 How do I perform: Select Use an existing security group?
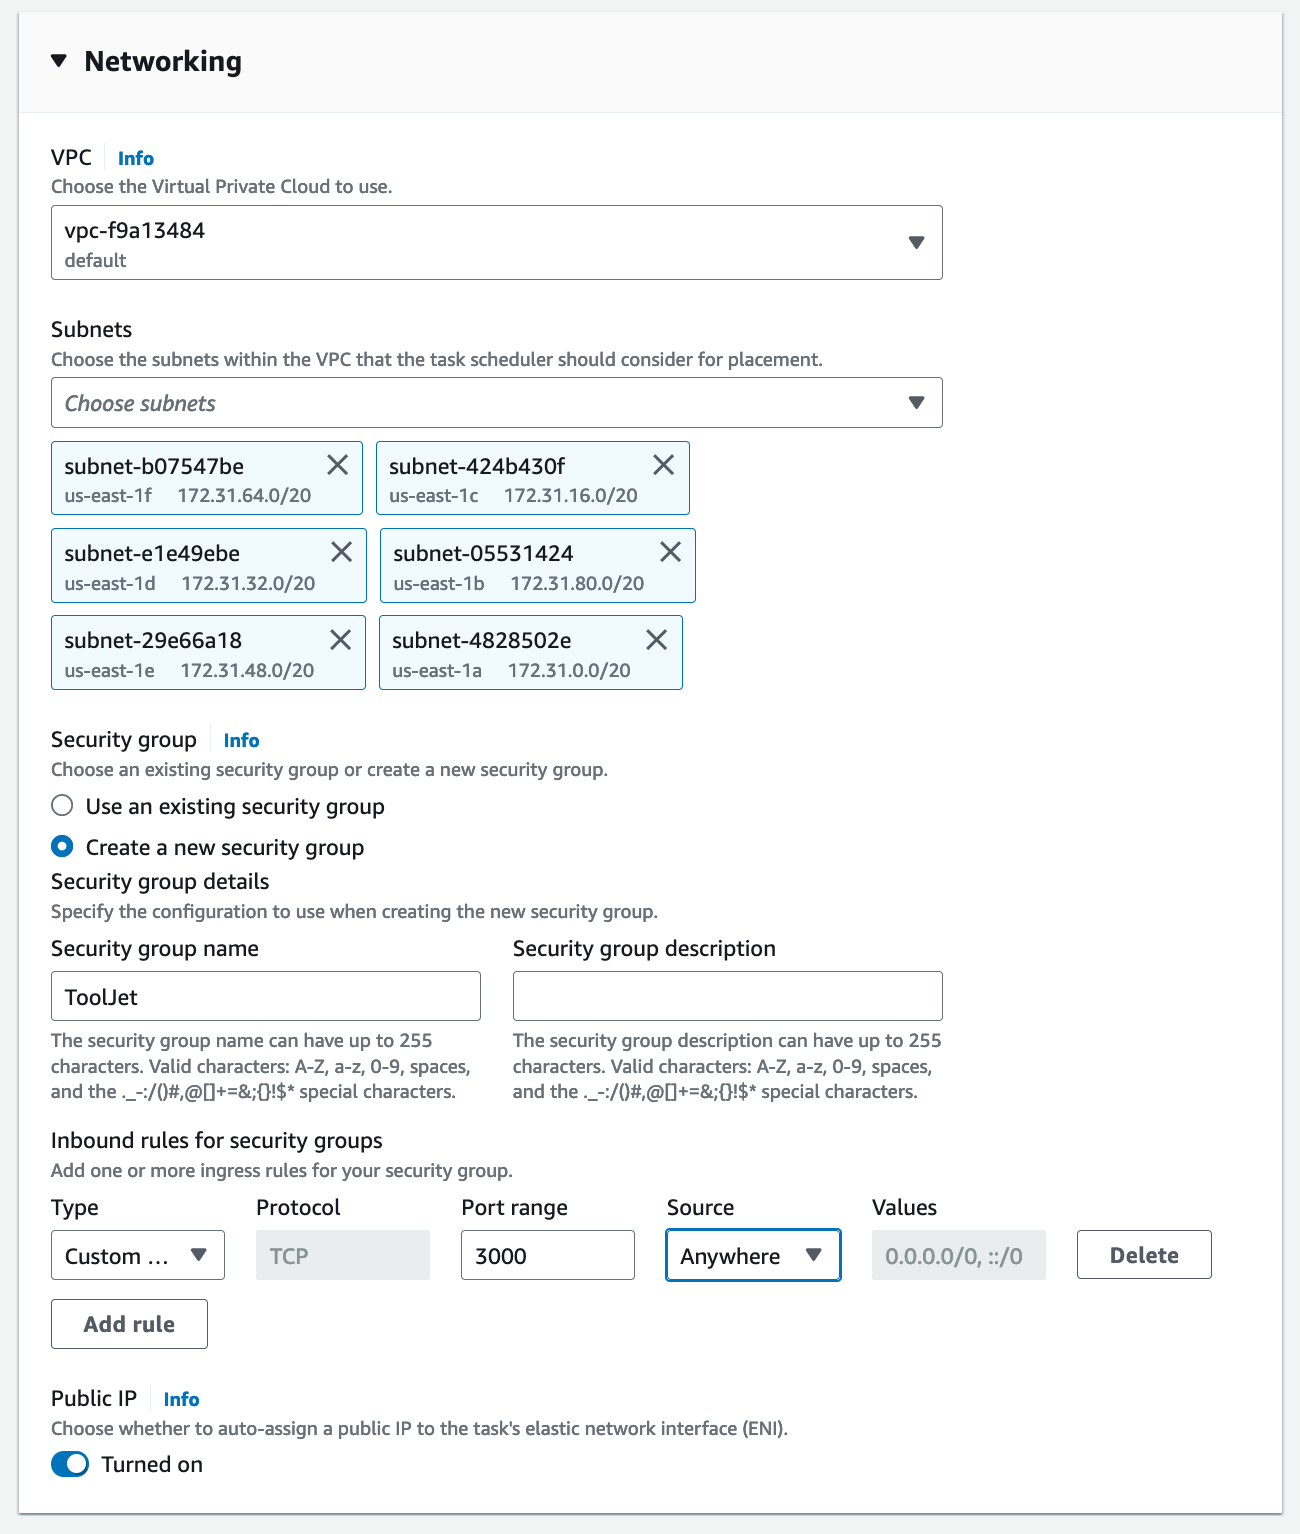pos(63,806)
